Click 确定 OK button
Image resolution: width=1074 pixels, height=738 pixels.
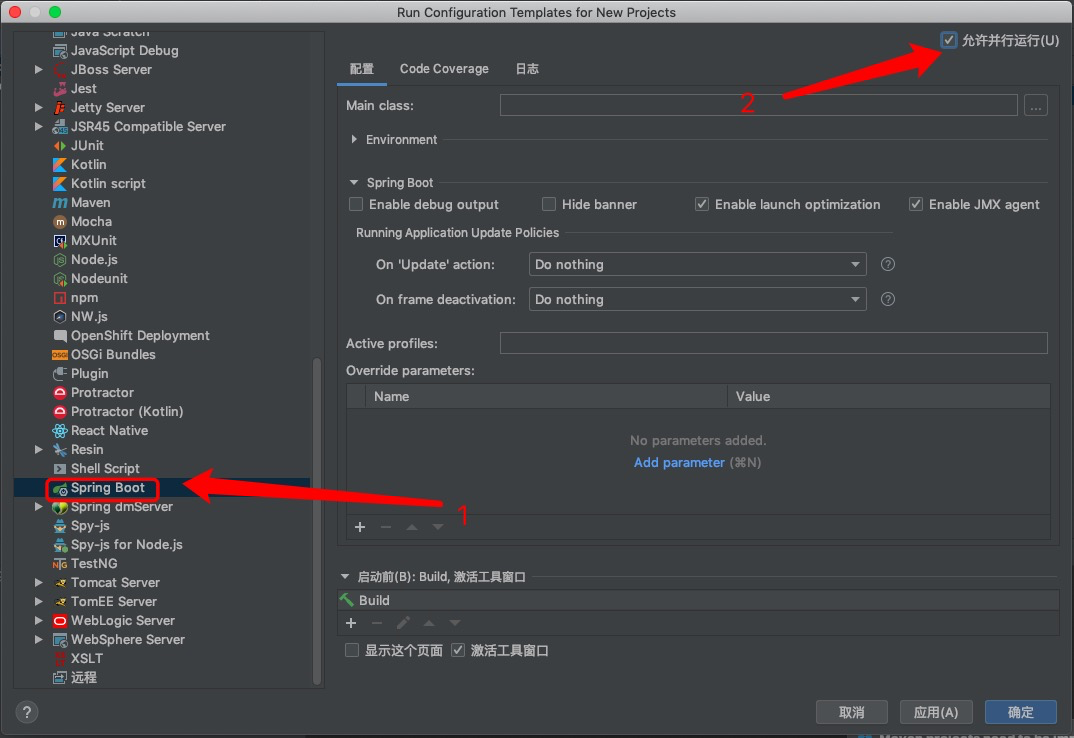[x=1021, y=712]
